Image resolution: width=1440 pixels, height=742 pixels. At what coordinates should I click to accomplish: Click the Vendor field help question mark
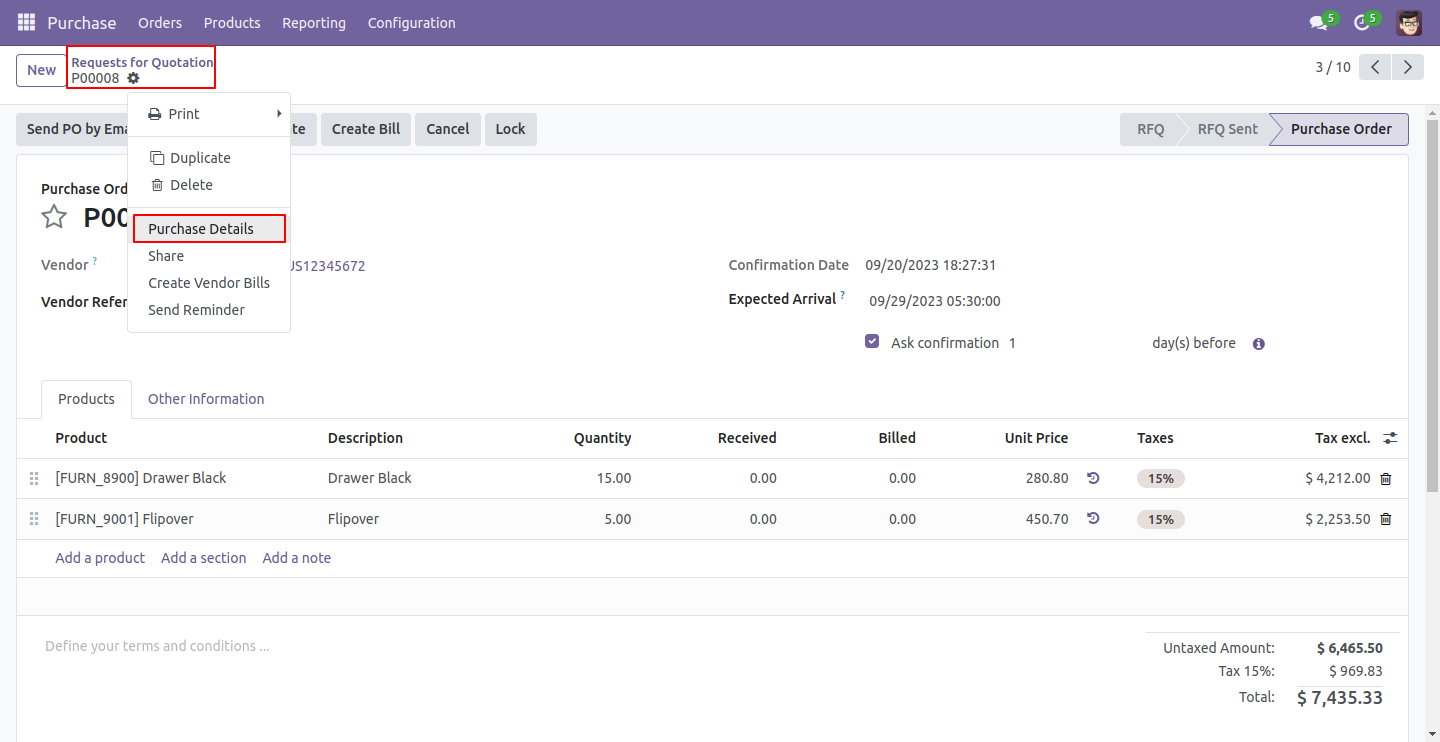95,261
